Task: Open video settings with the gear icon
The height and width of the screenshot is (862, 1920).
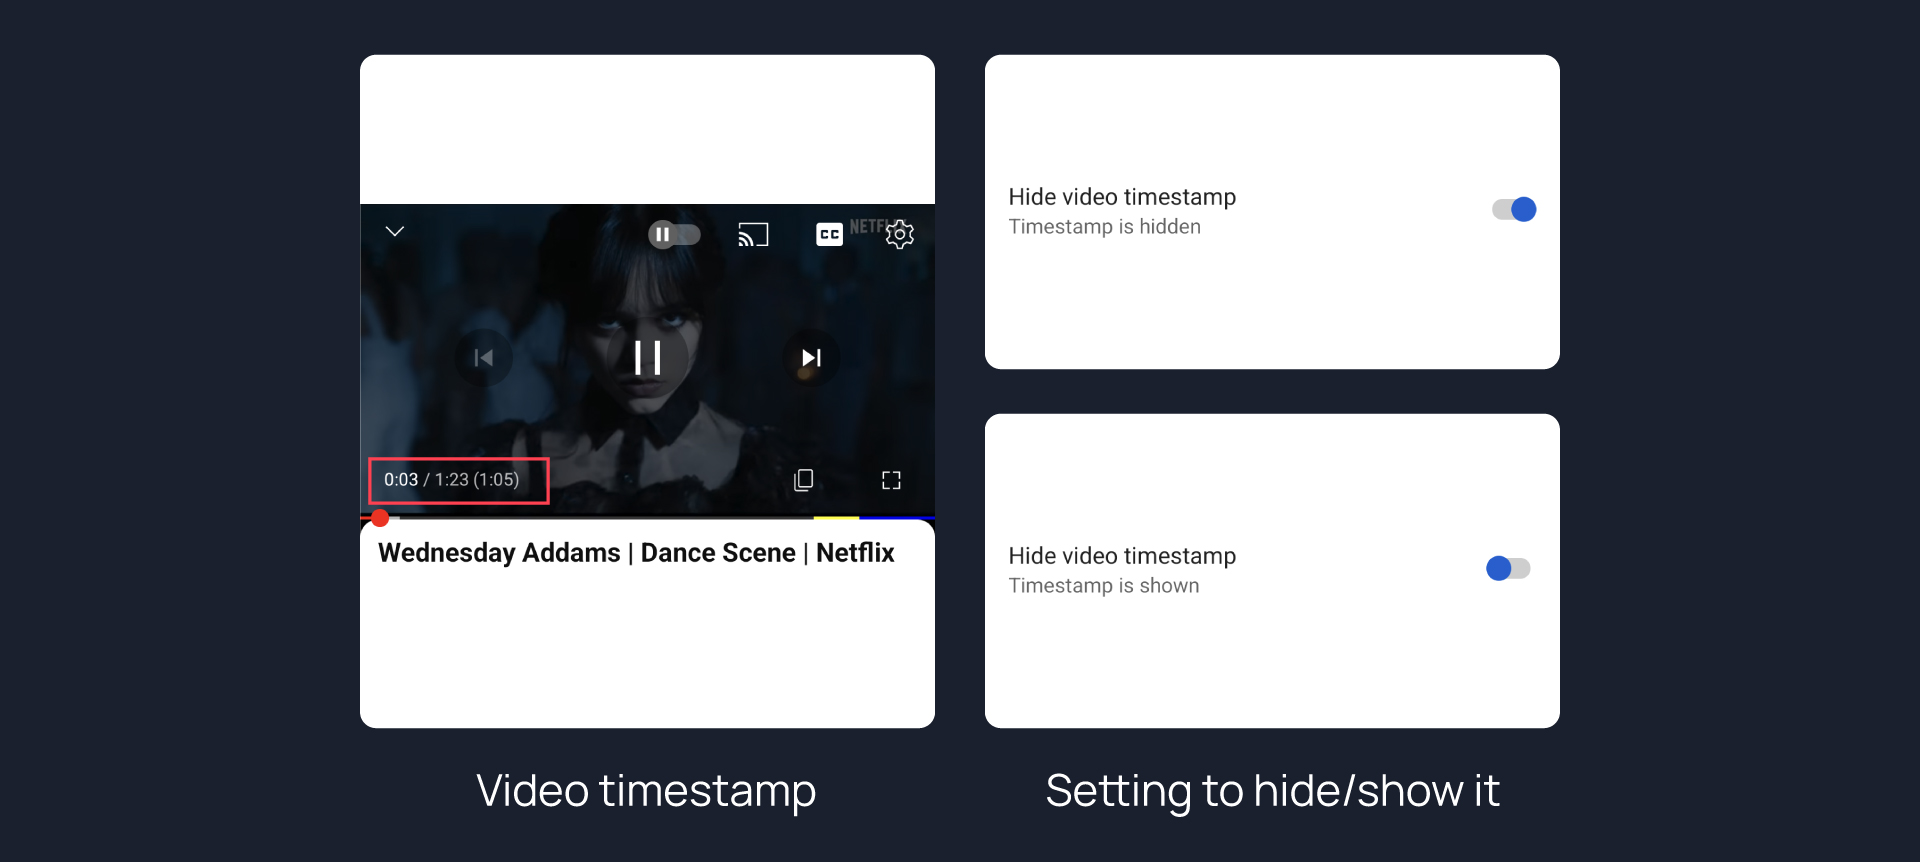Action: (900, 234)
